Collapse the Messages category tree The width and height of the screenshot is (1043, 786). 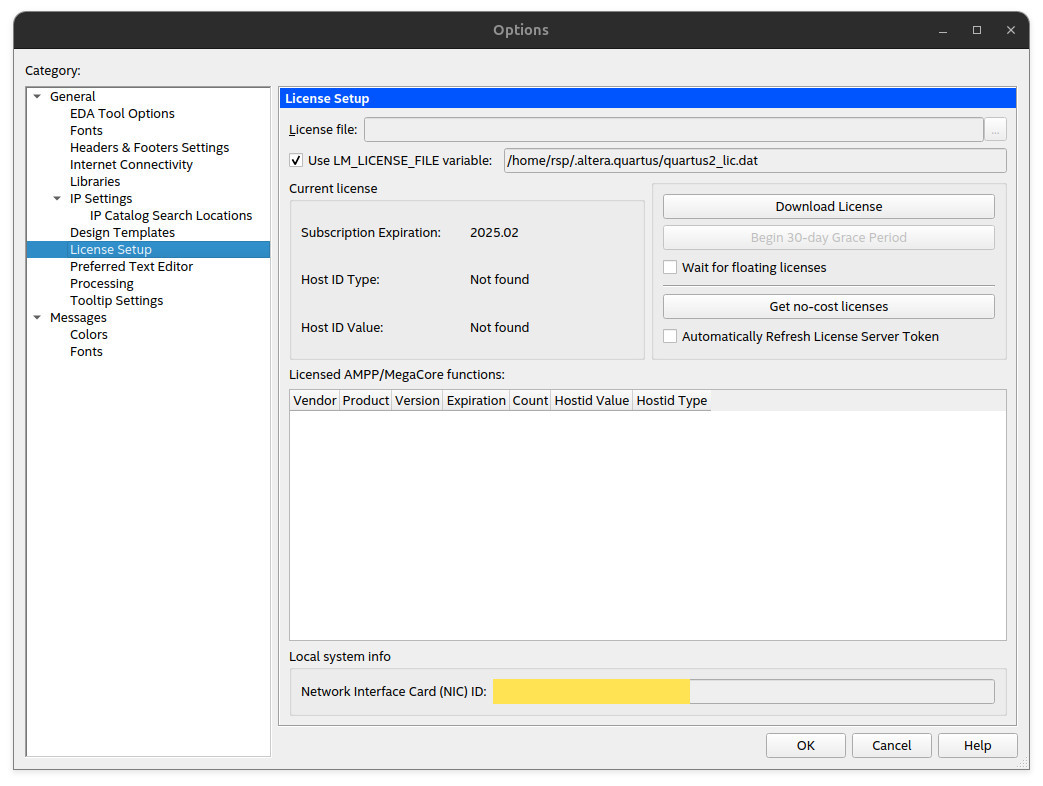pyautogui.click(x=38, y=318)
